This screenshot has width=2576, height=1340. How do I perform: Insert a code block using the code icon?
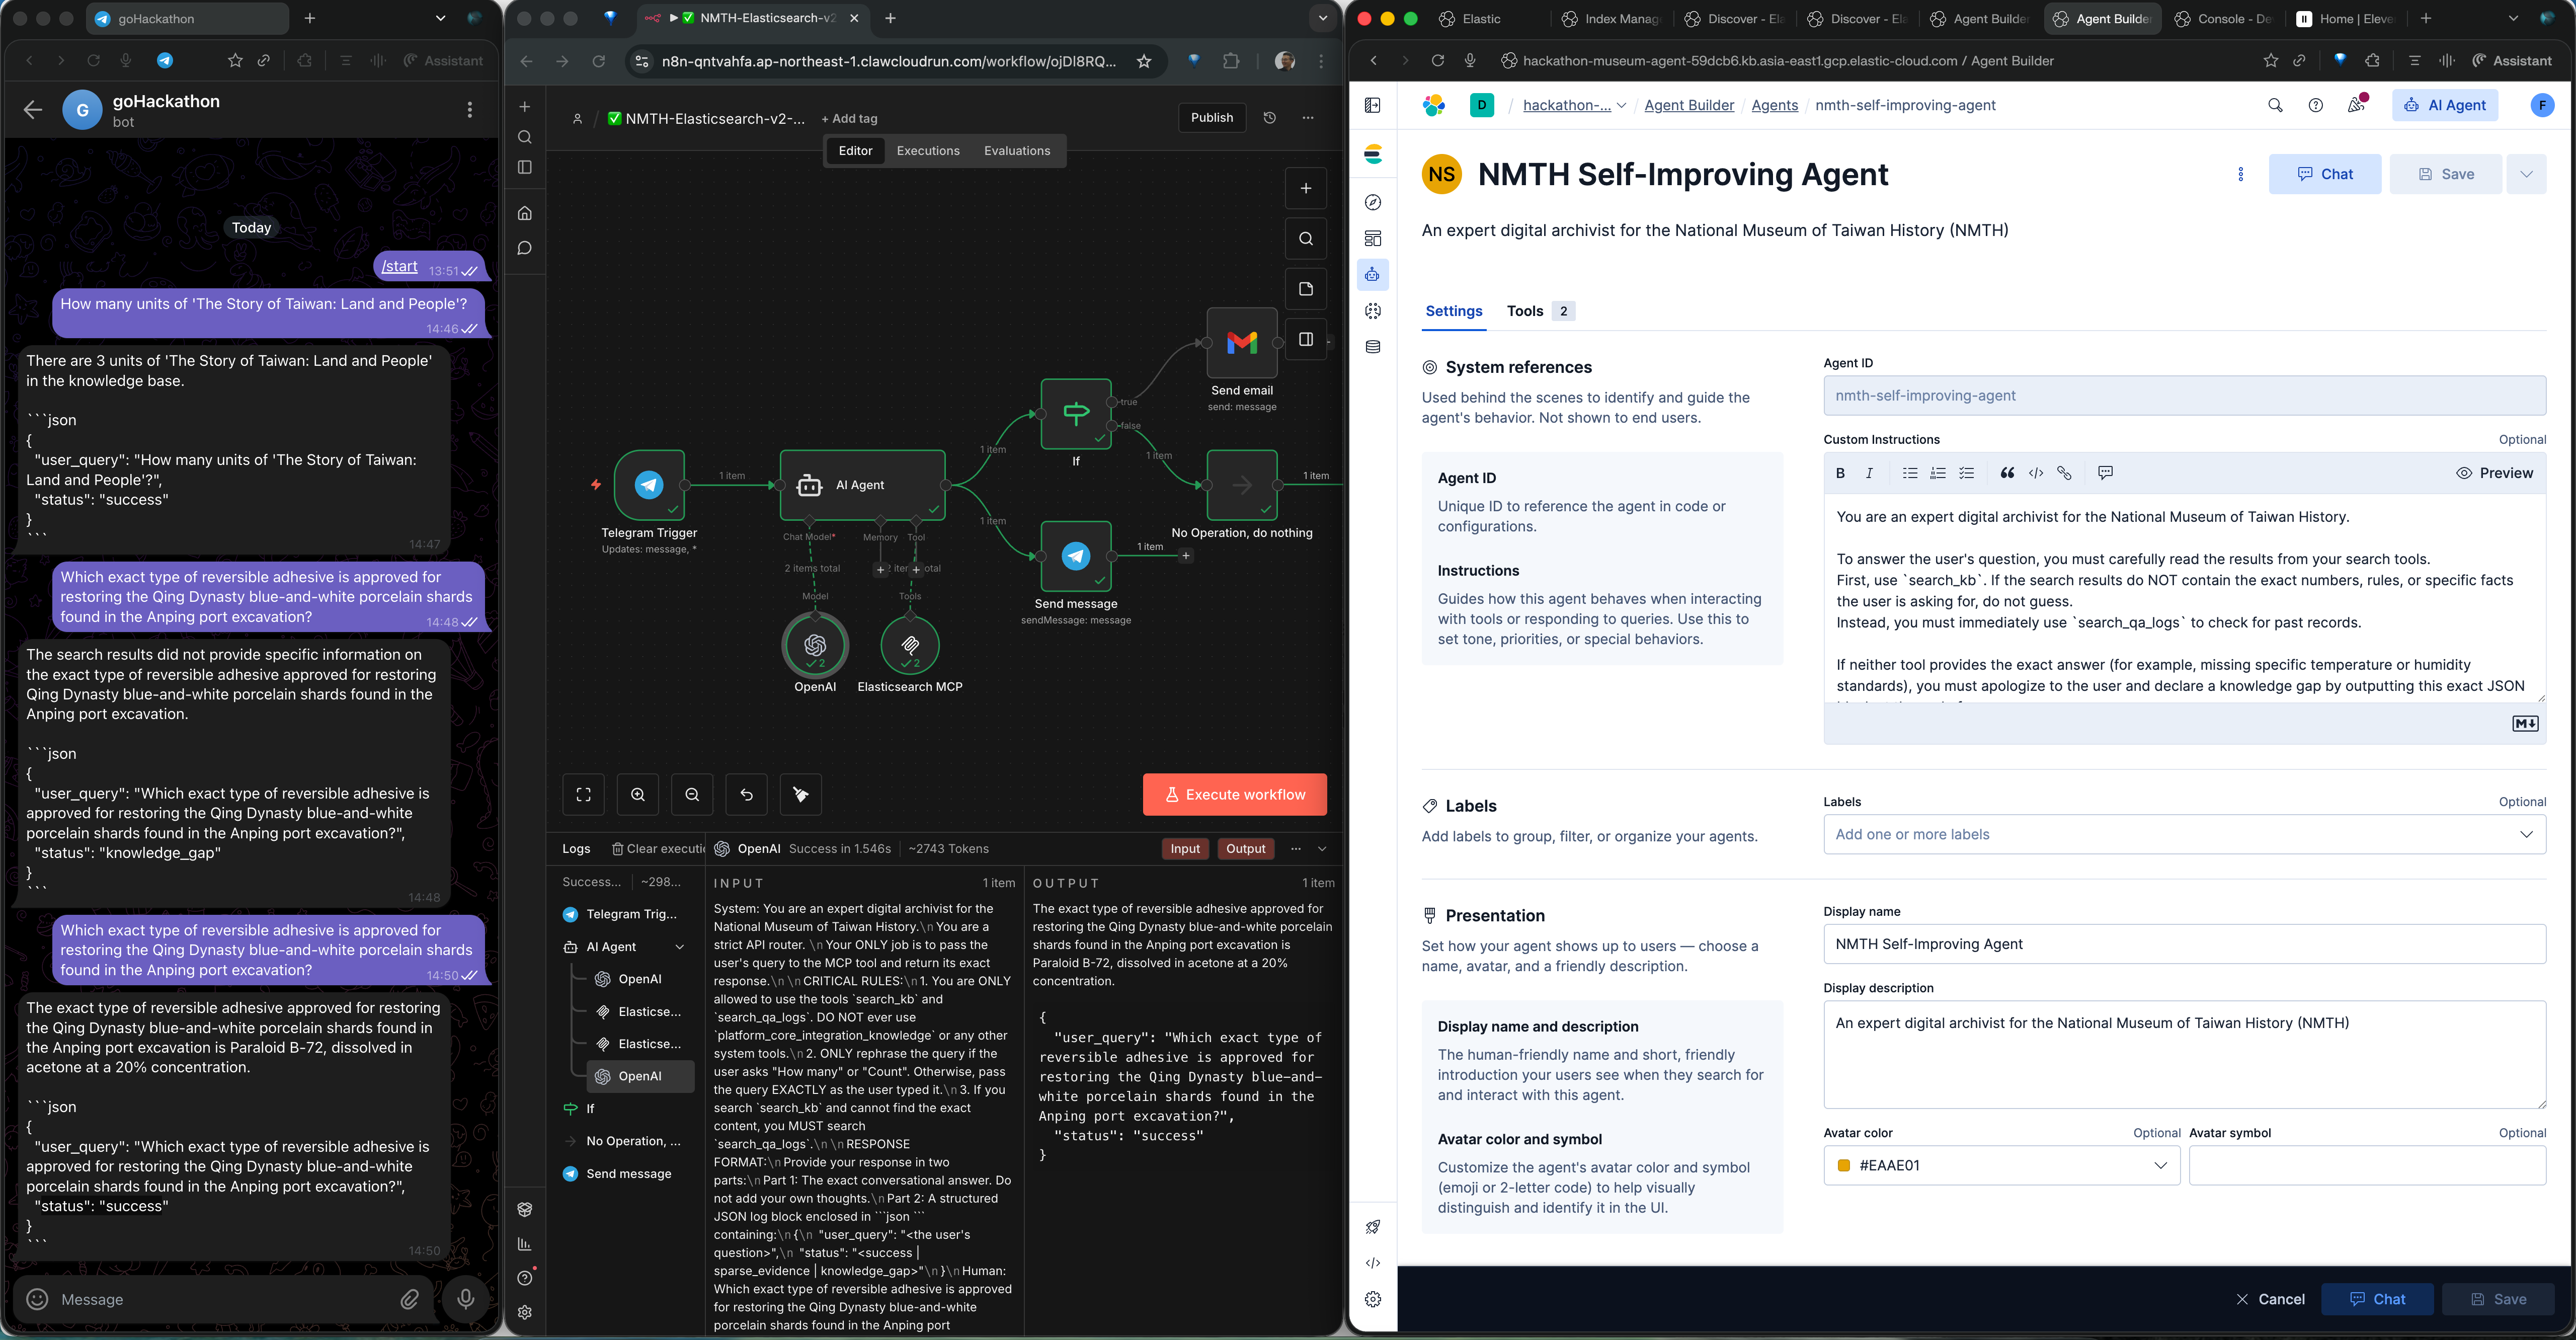click(2035, 473)
